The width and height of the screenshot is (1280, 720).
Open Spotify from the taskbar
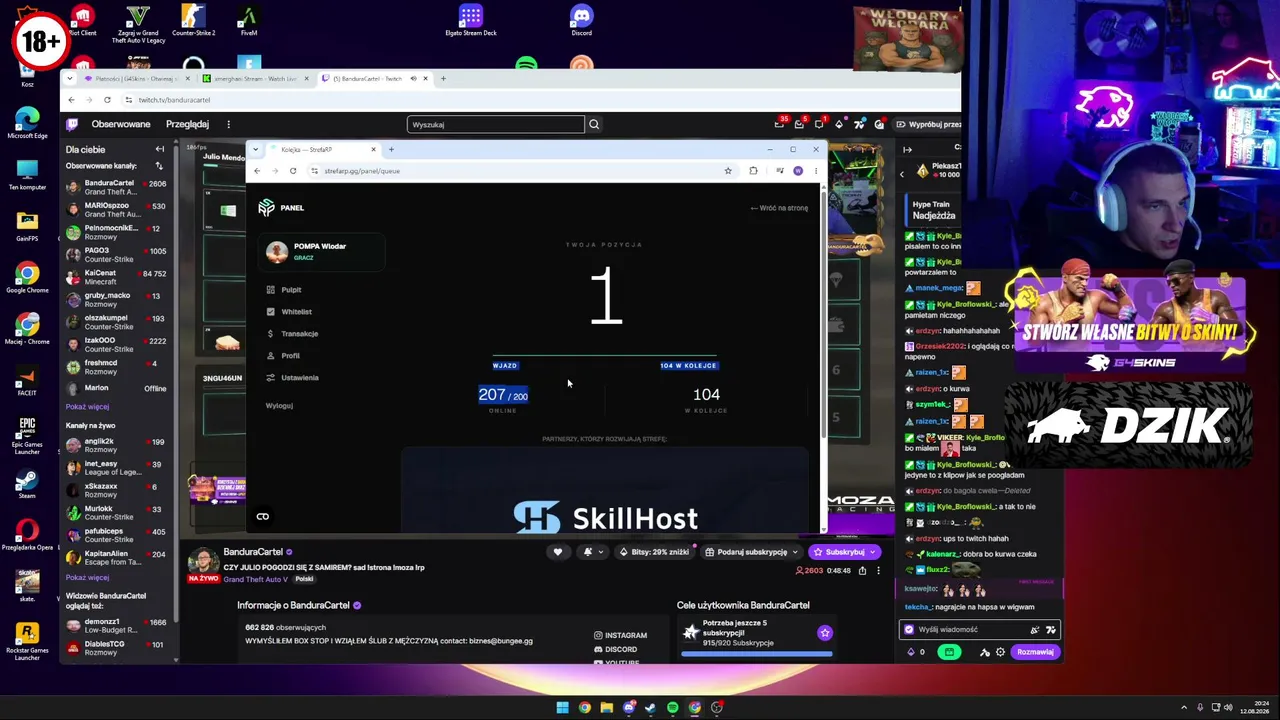click(x=672, y=708)
